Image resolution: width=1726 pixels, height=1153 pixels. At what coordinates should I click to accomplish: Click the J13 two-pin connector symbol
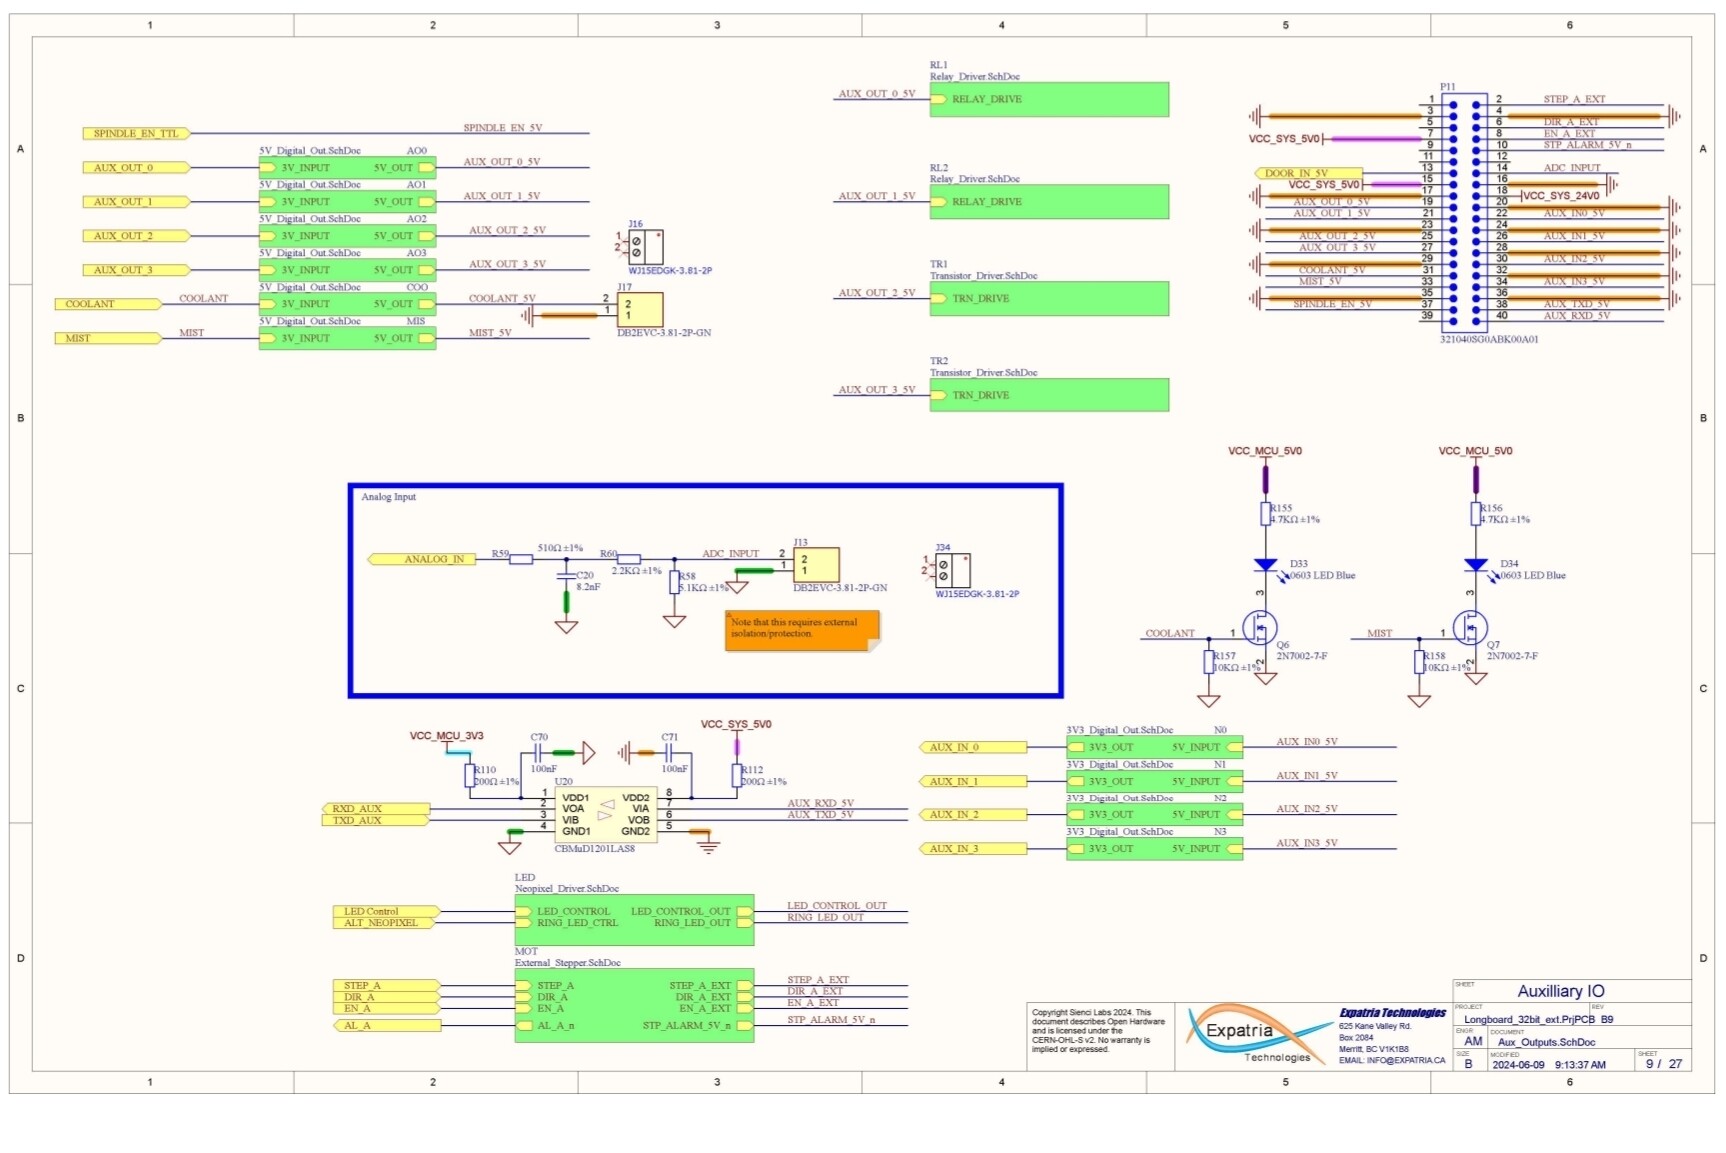coord(815,566)
